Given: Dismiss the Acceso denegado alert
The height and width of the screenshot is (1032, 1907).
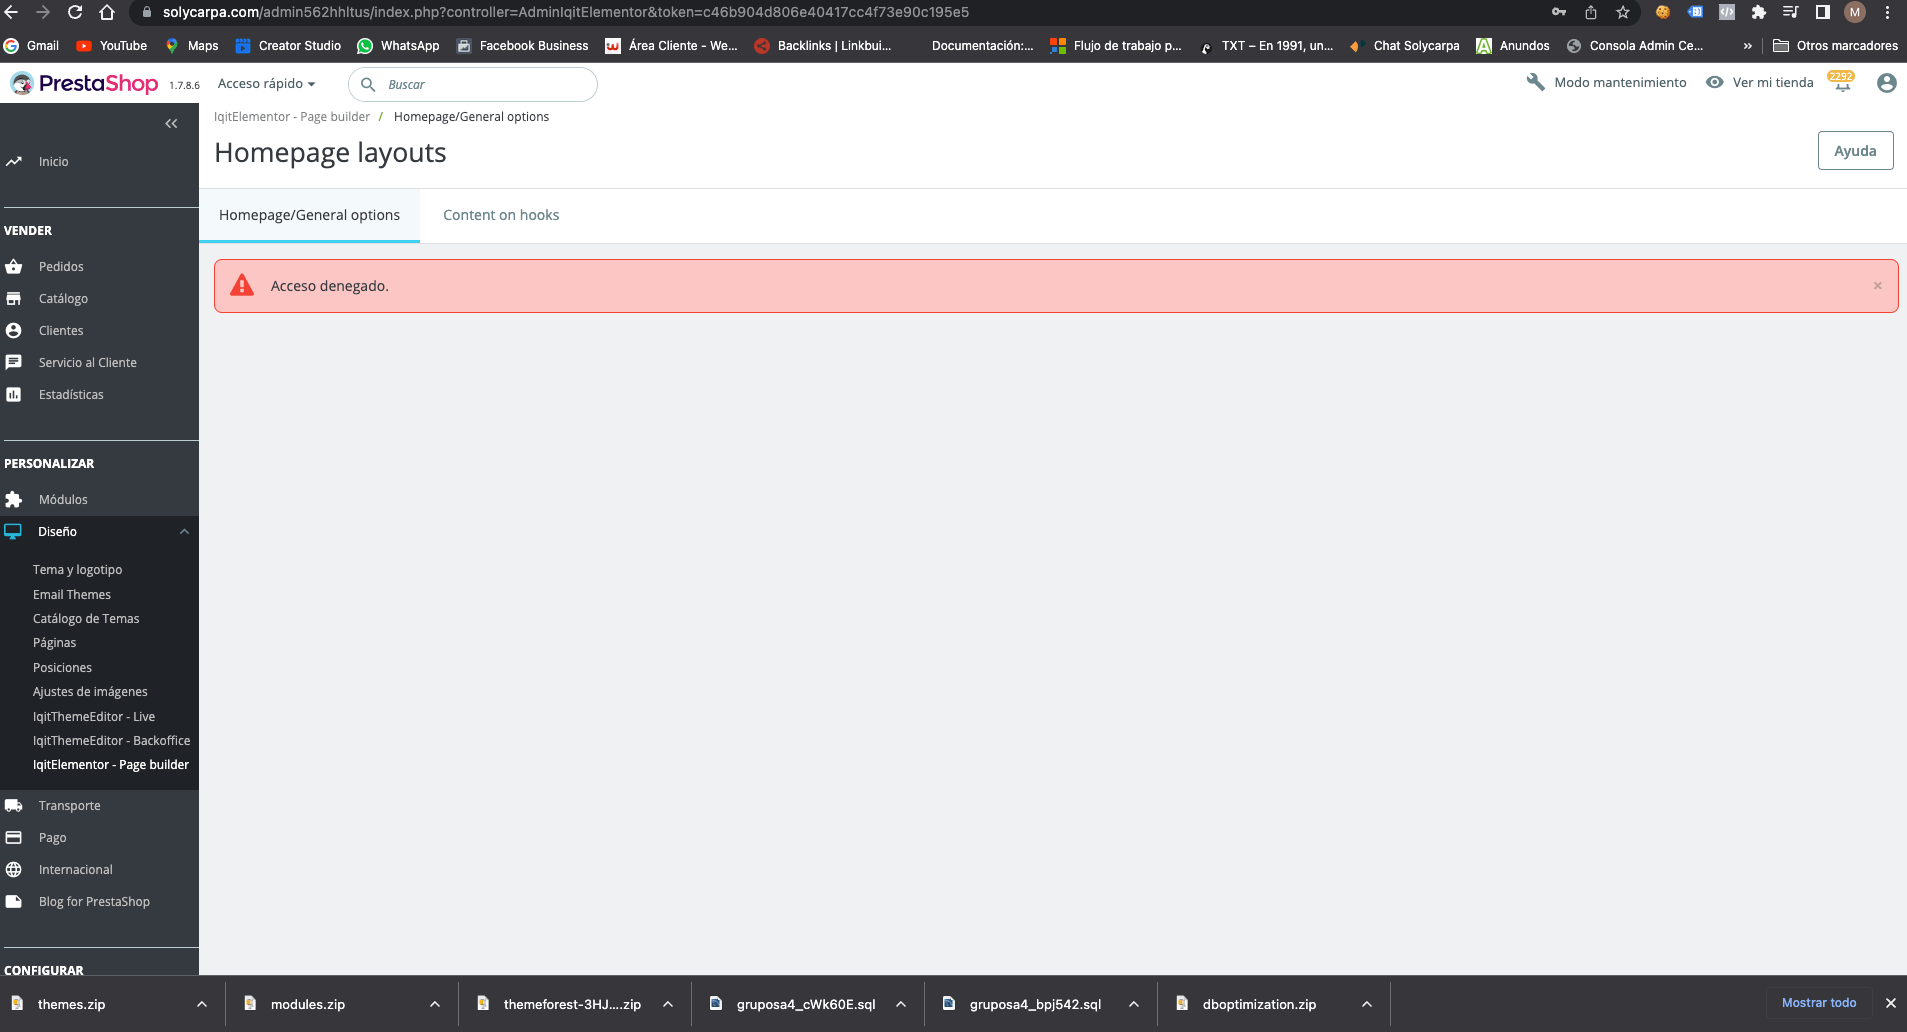Looking at the screenshot, I should (x=1877, y=286).
